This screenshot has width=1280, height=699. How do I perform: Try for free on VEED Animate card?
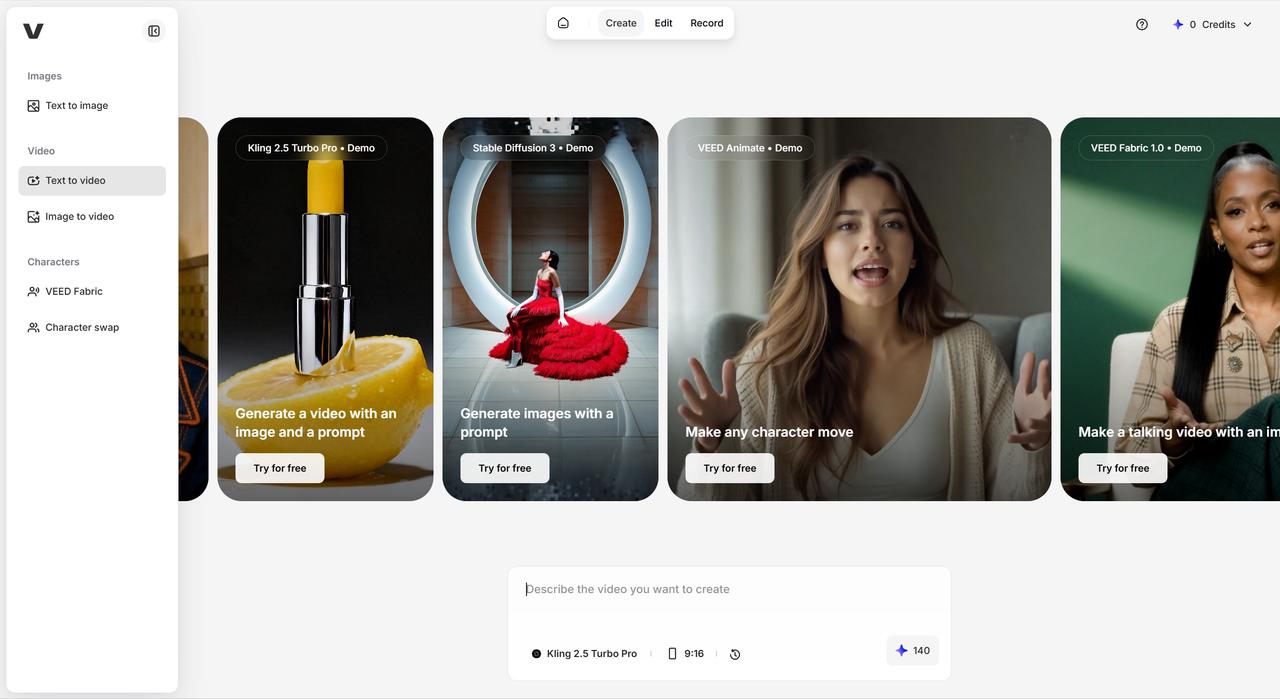pyautogui.click(x=729, y=468)
